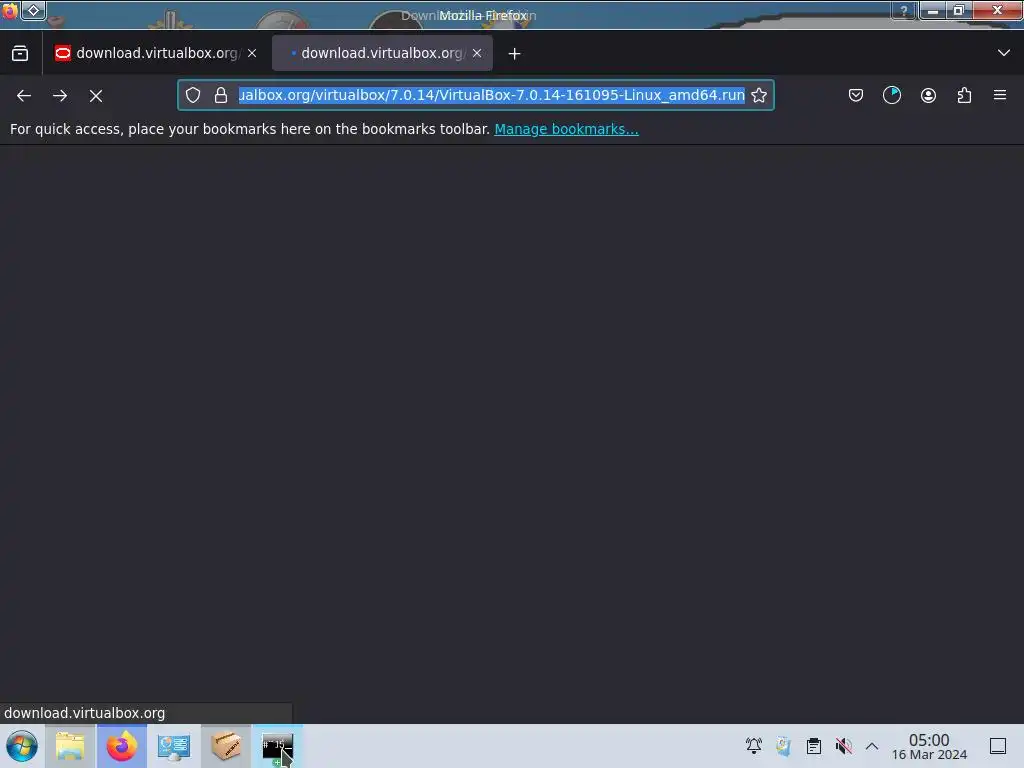Open file manager from taskbar

(70, 746)
